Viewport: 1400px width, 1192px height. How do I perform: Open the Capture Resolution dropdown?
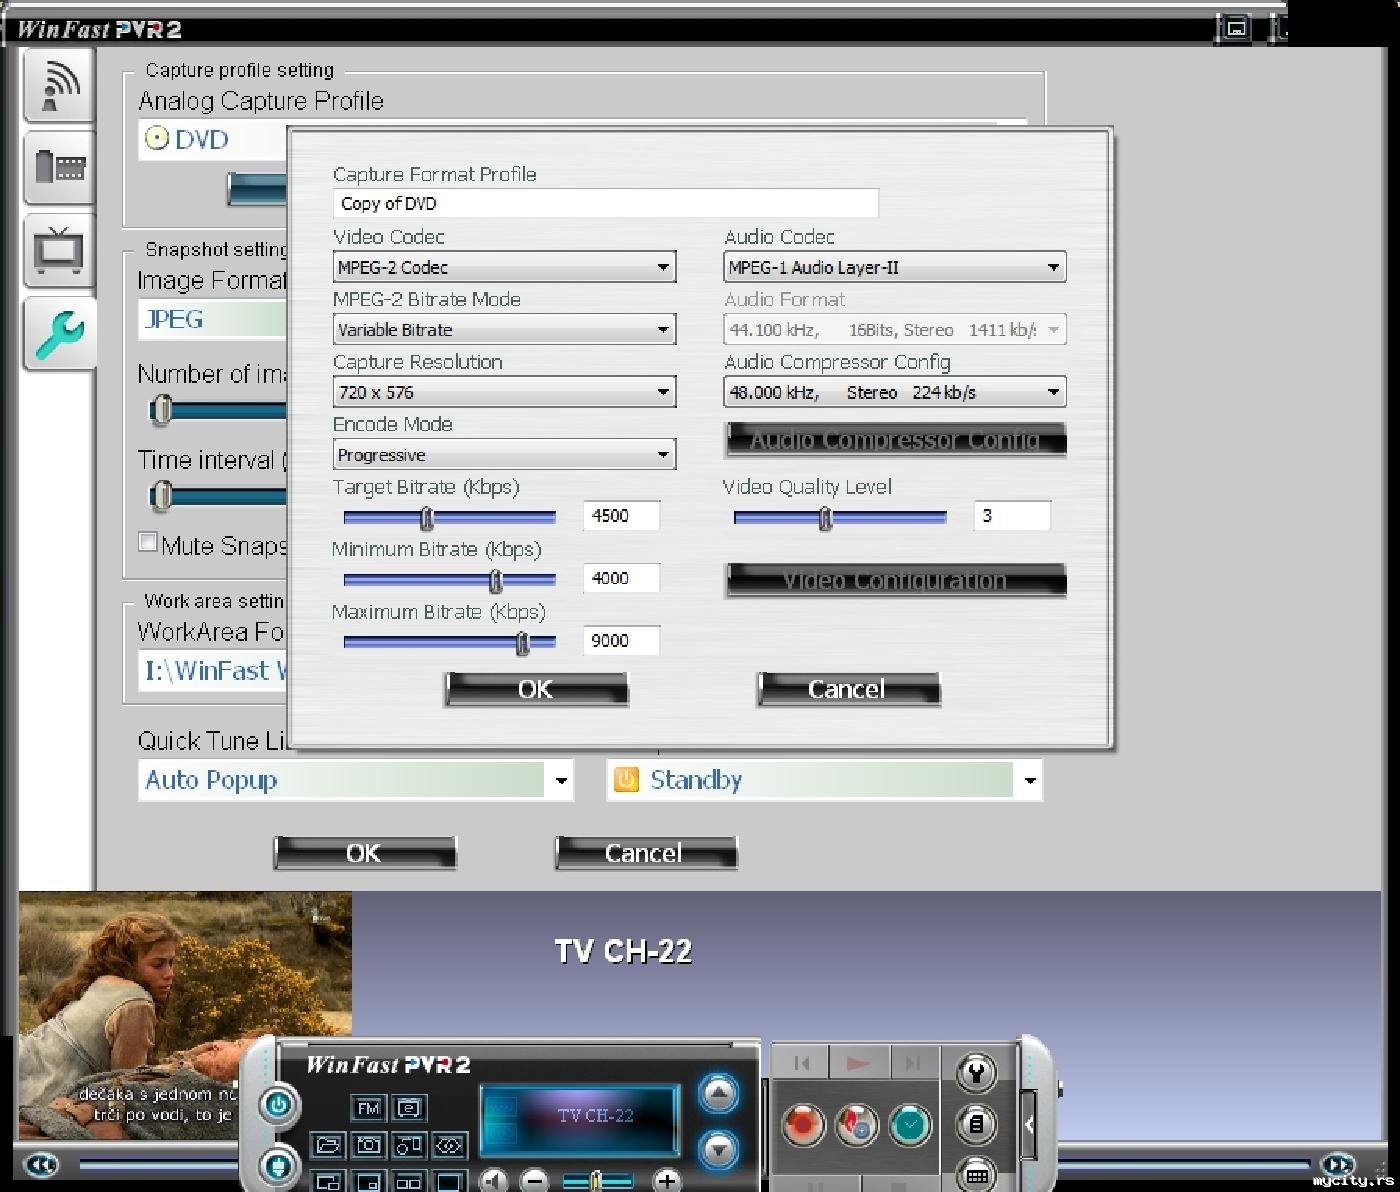pyautogui.click(x=504, y=392)
